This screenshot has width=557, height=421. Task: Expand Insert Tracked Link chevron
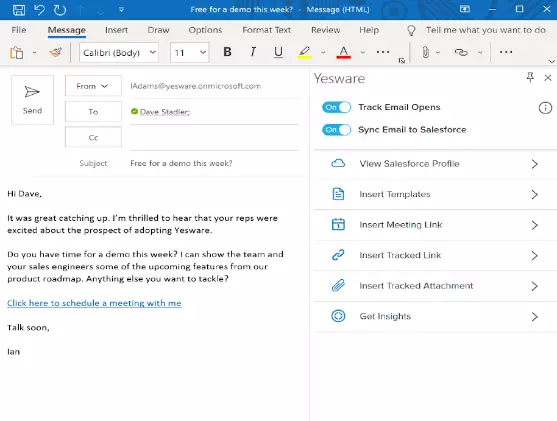[x=535, y=255]
